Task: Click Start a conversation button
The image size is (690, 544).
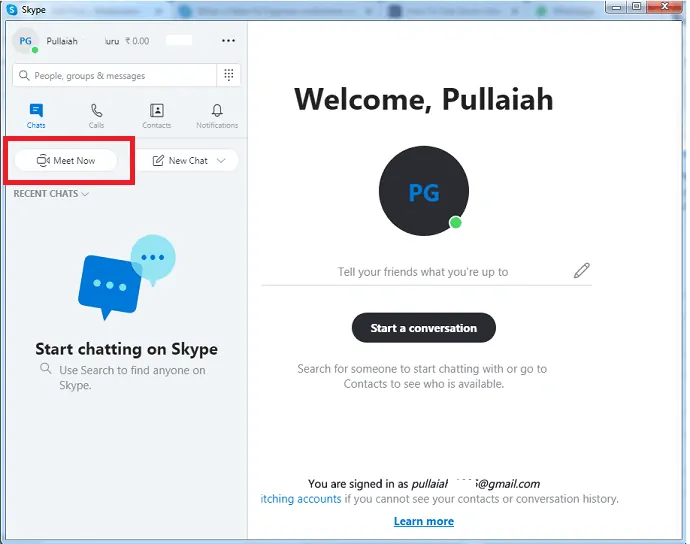Action: pos(424,328)
